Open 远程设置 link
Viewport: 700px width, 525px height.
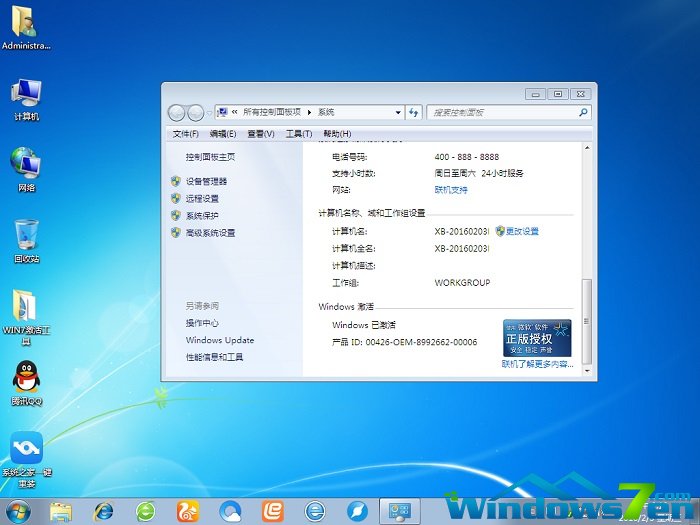[202, 198]
